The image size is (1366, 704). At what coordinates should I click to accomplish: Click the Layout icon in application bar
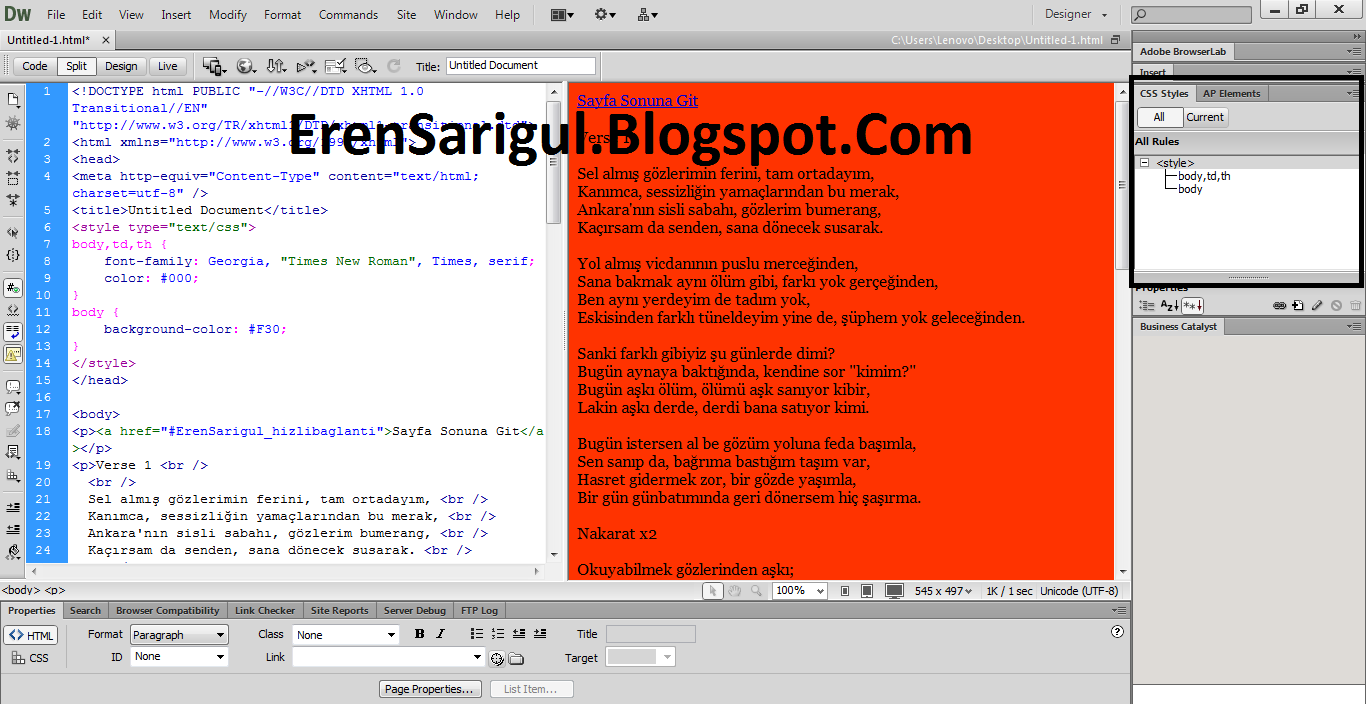point(562,14)
